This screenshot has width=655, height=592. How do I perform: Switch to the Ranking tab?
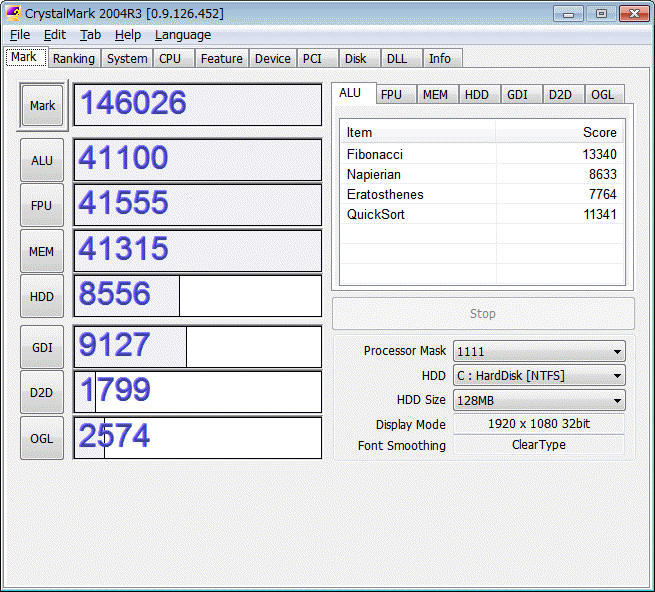(74, 58)
